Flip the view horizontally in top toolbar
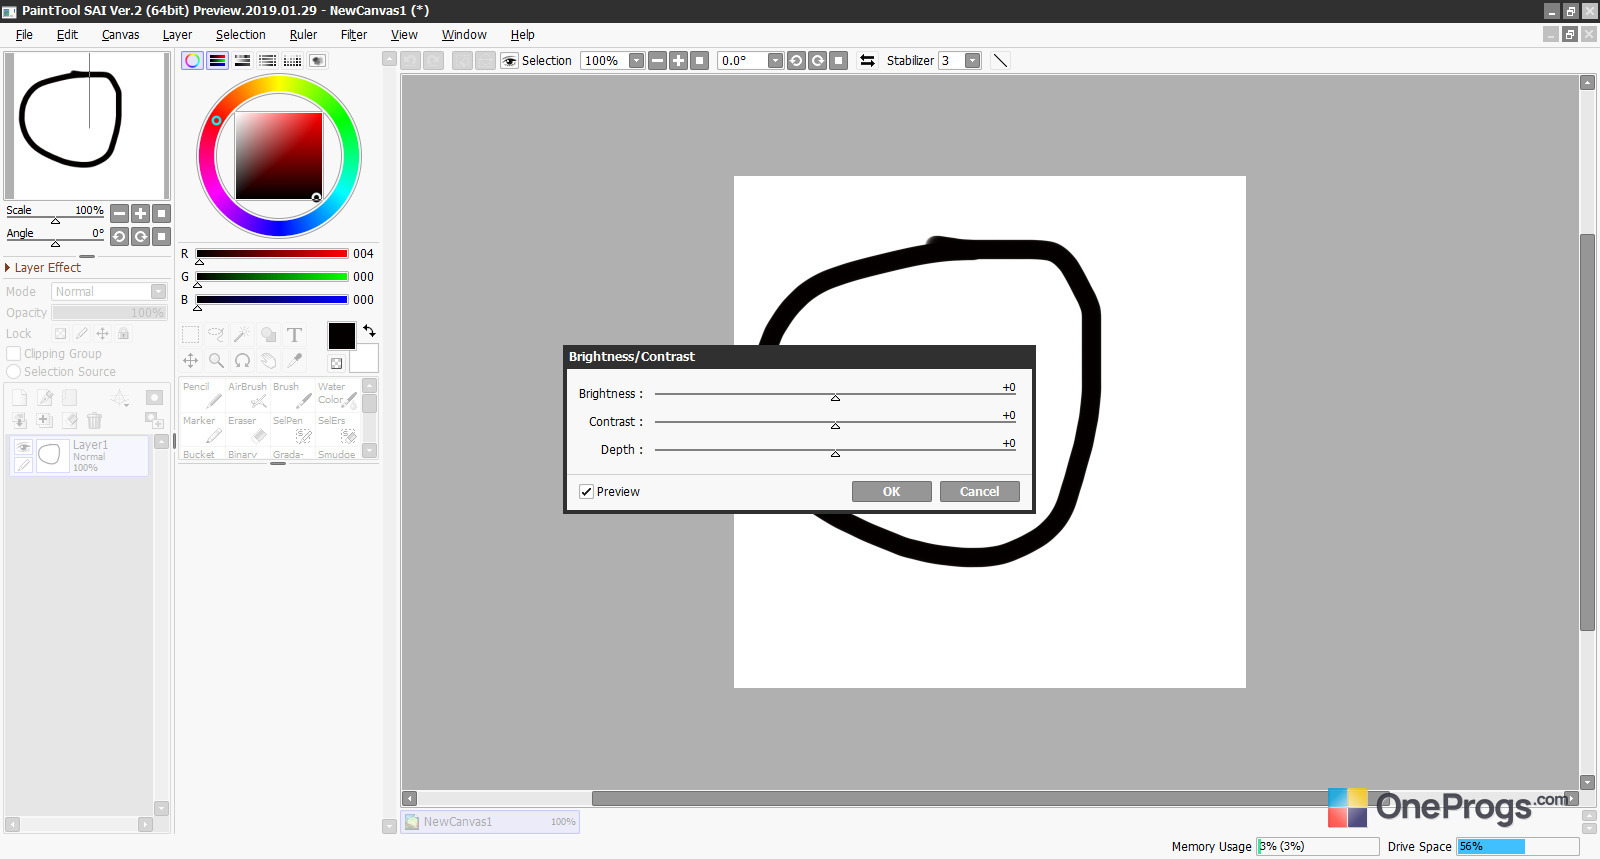This screenshot has height=859, width=1600. point(867,61)
